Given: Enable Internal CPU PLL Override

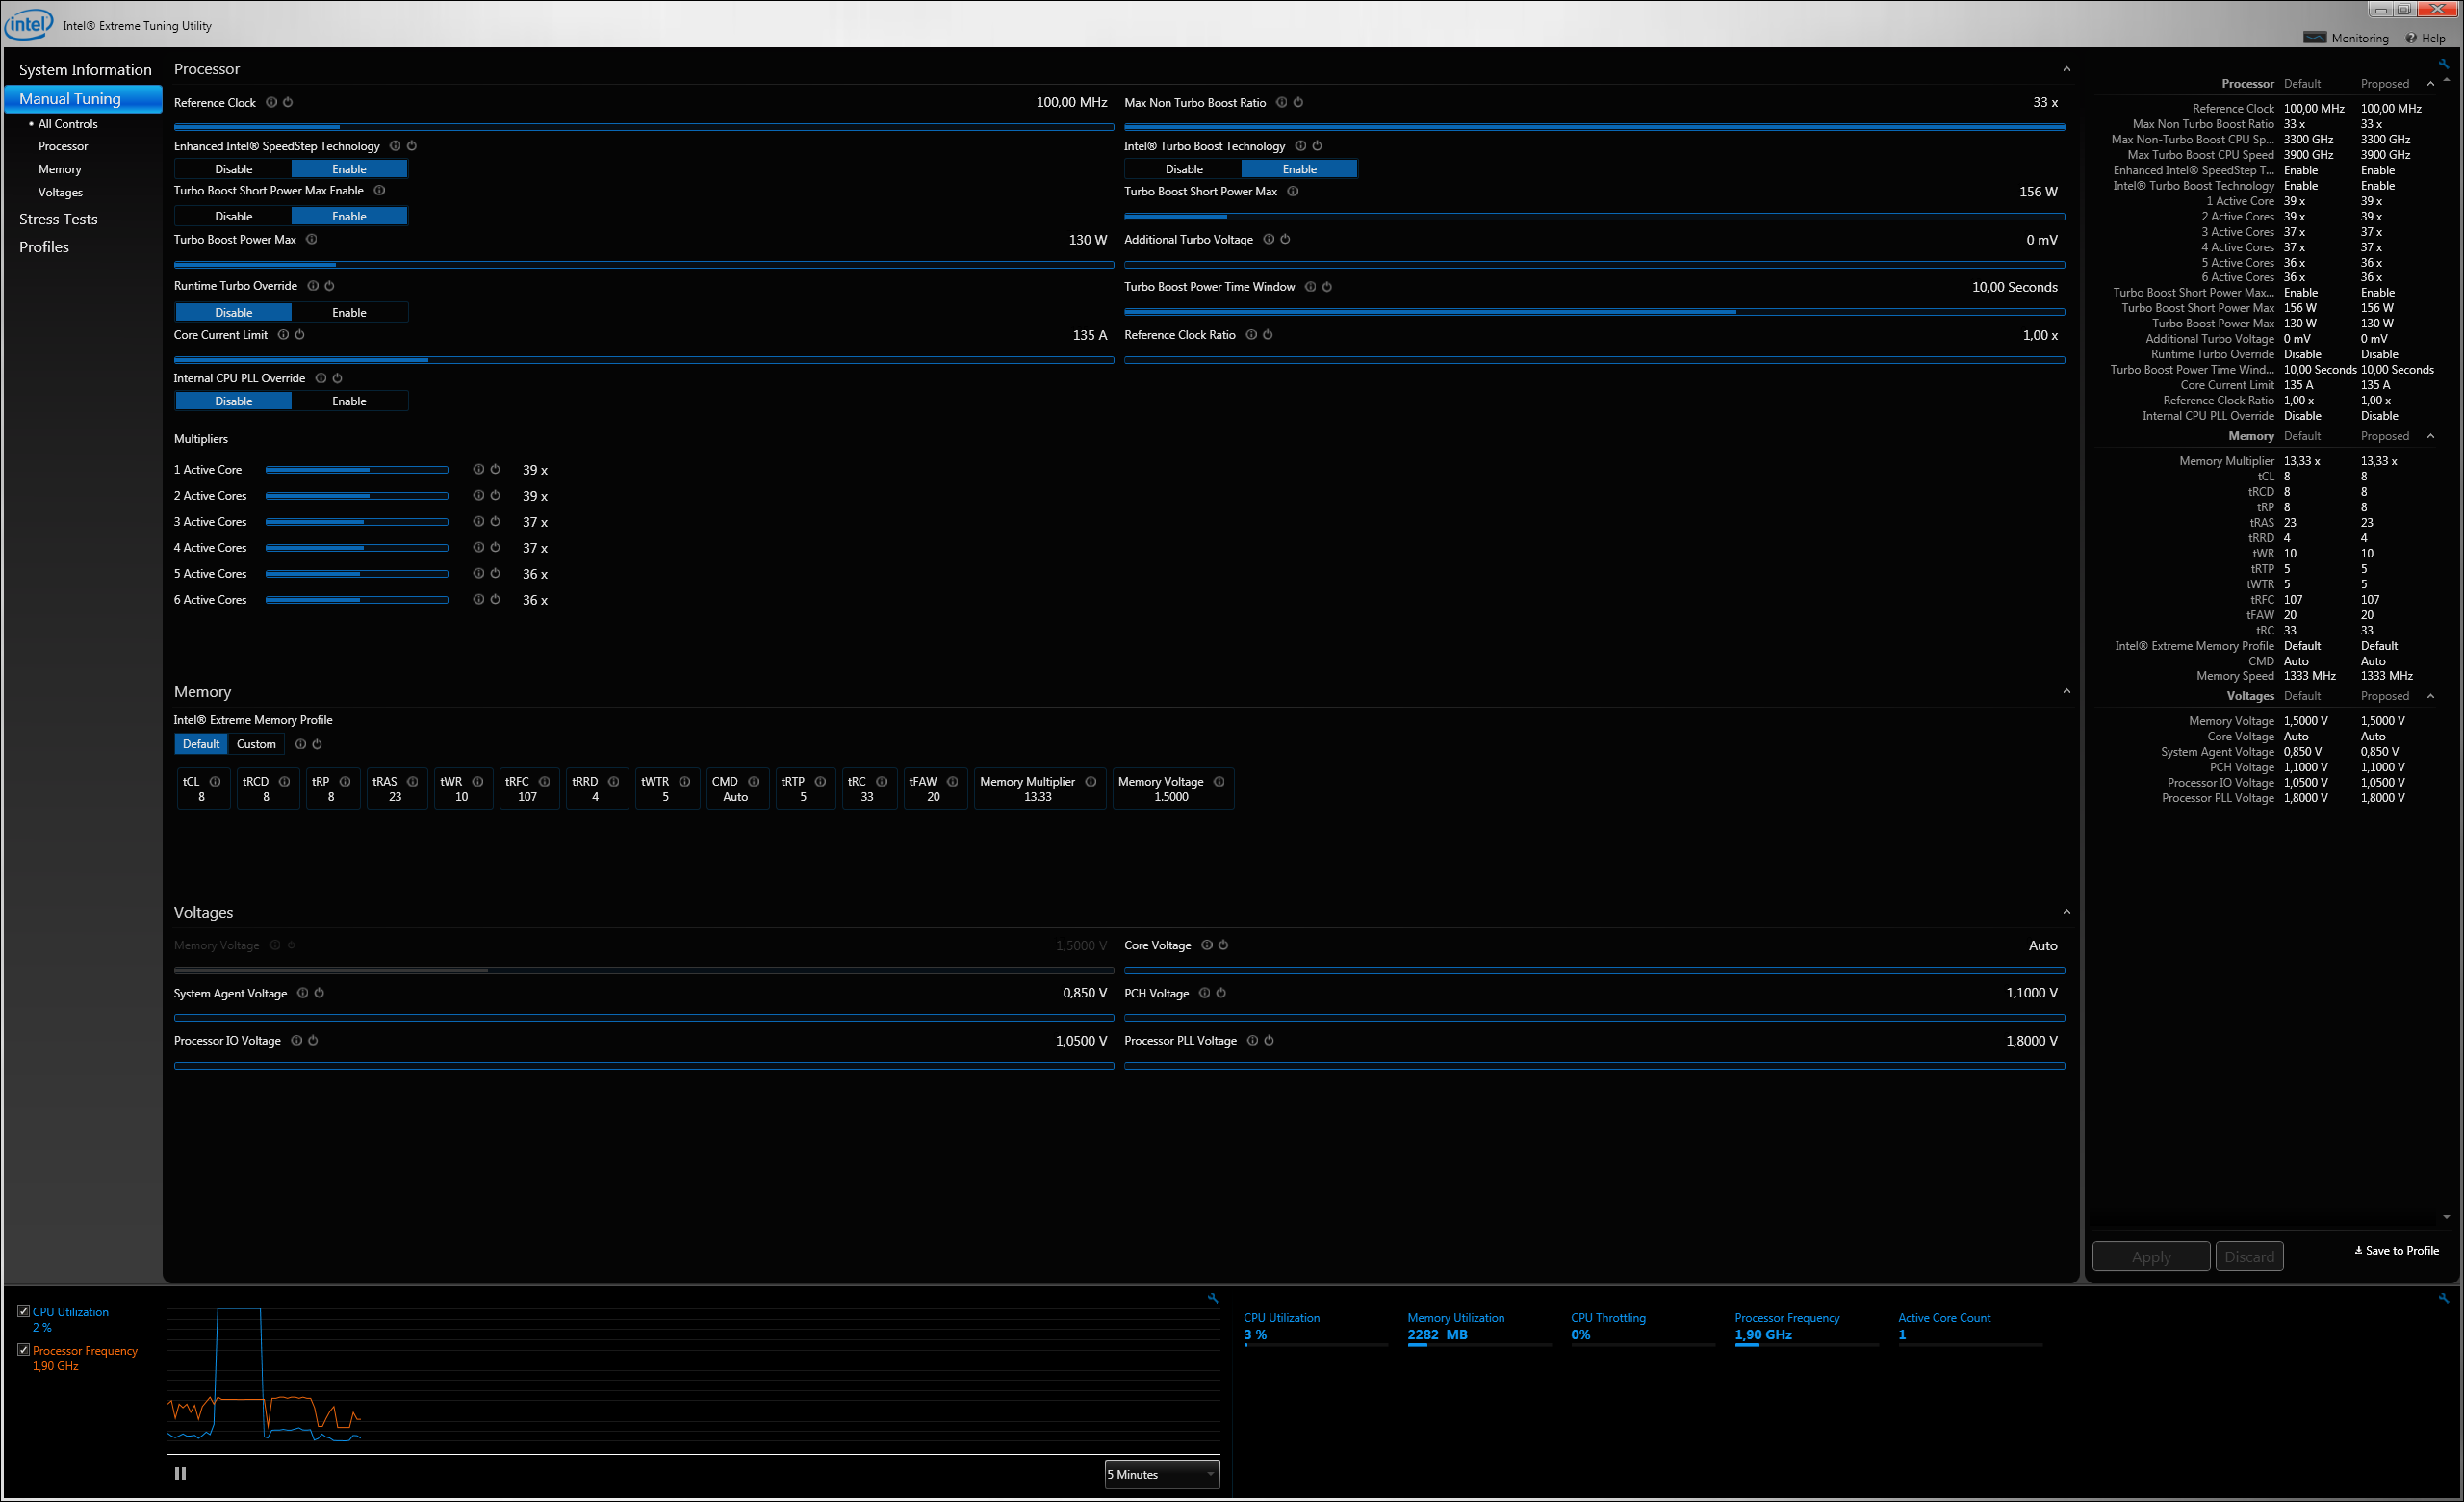Looking at the screenshot, I should coord(349,401).
